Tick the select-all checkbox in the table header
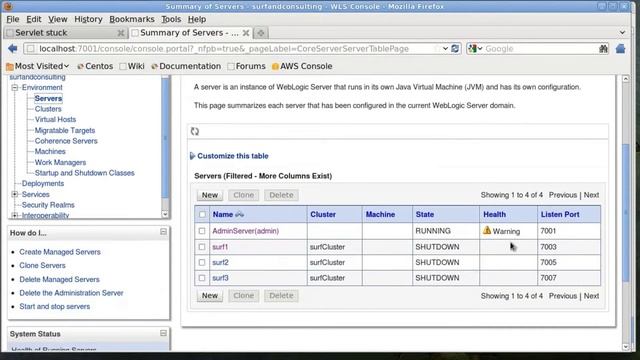Viewport: 640px width, 360px height. [x=202, y=214]
